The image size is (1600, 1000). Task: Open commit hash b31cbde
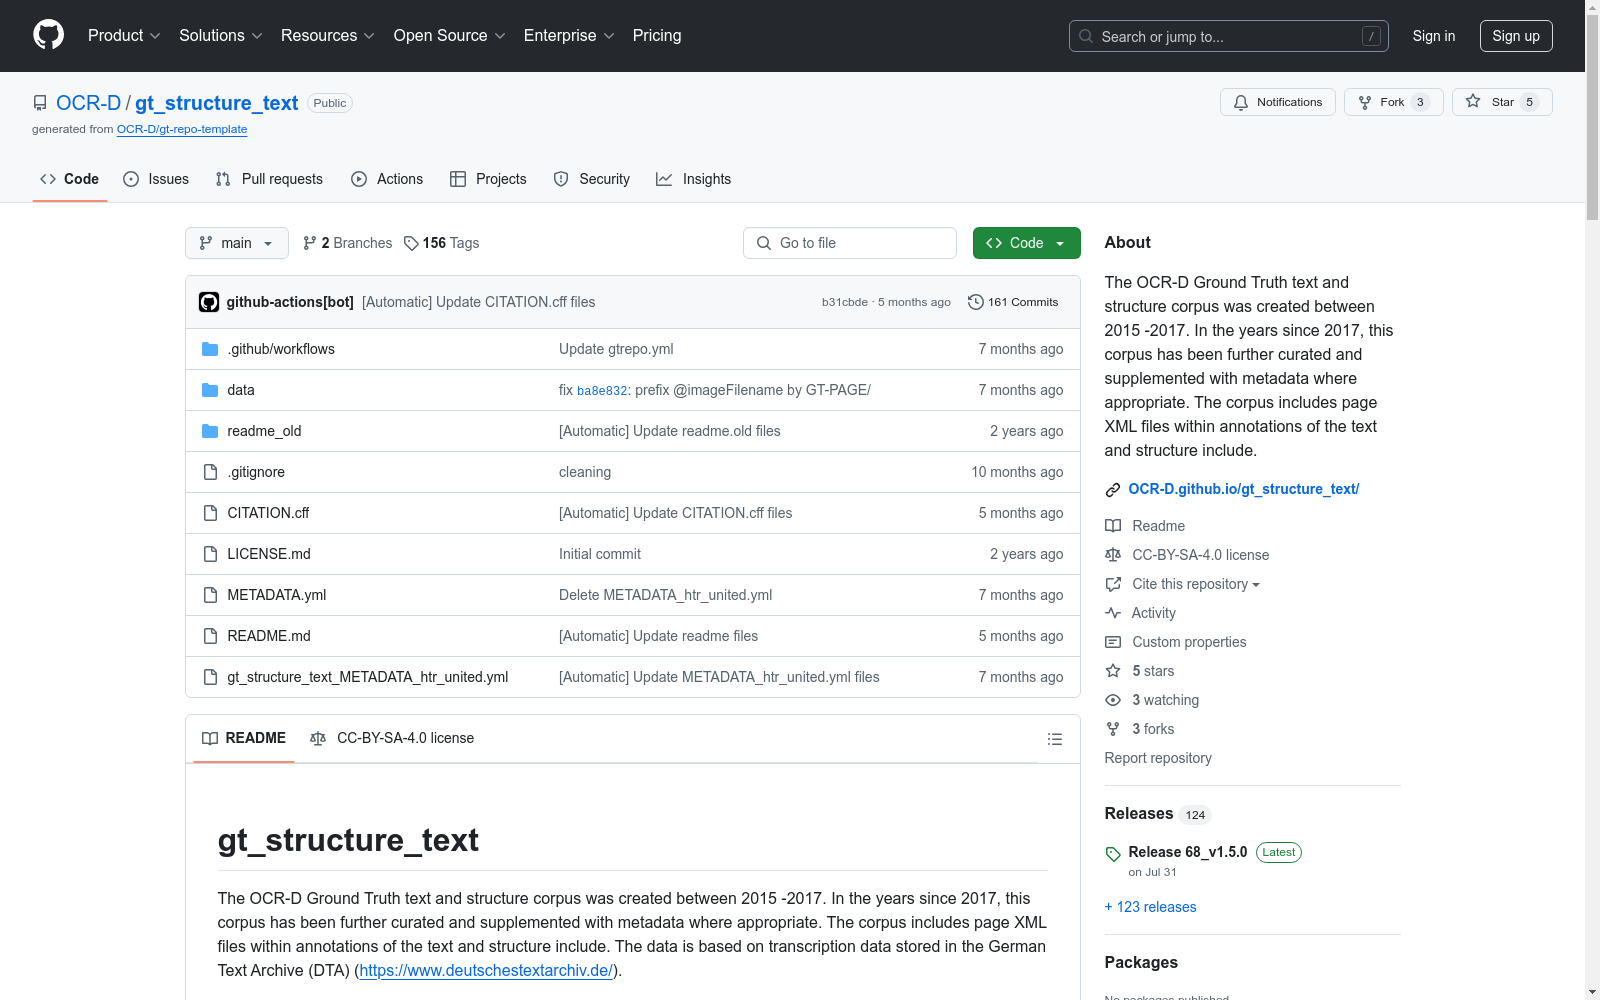click(x=845, y=302)
